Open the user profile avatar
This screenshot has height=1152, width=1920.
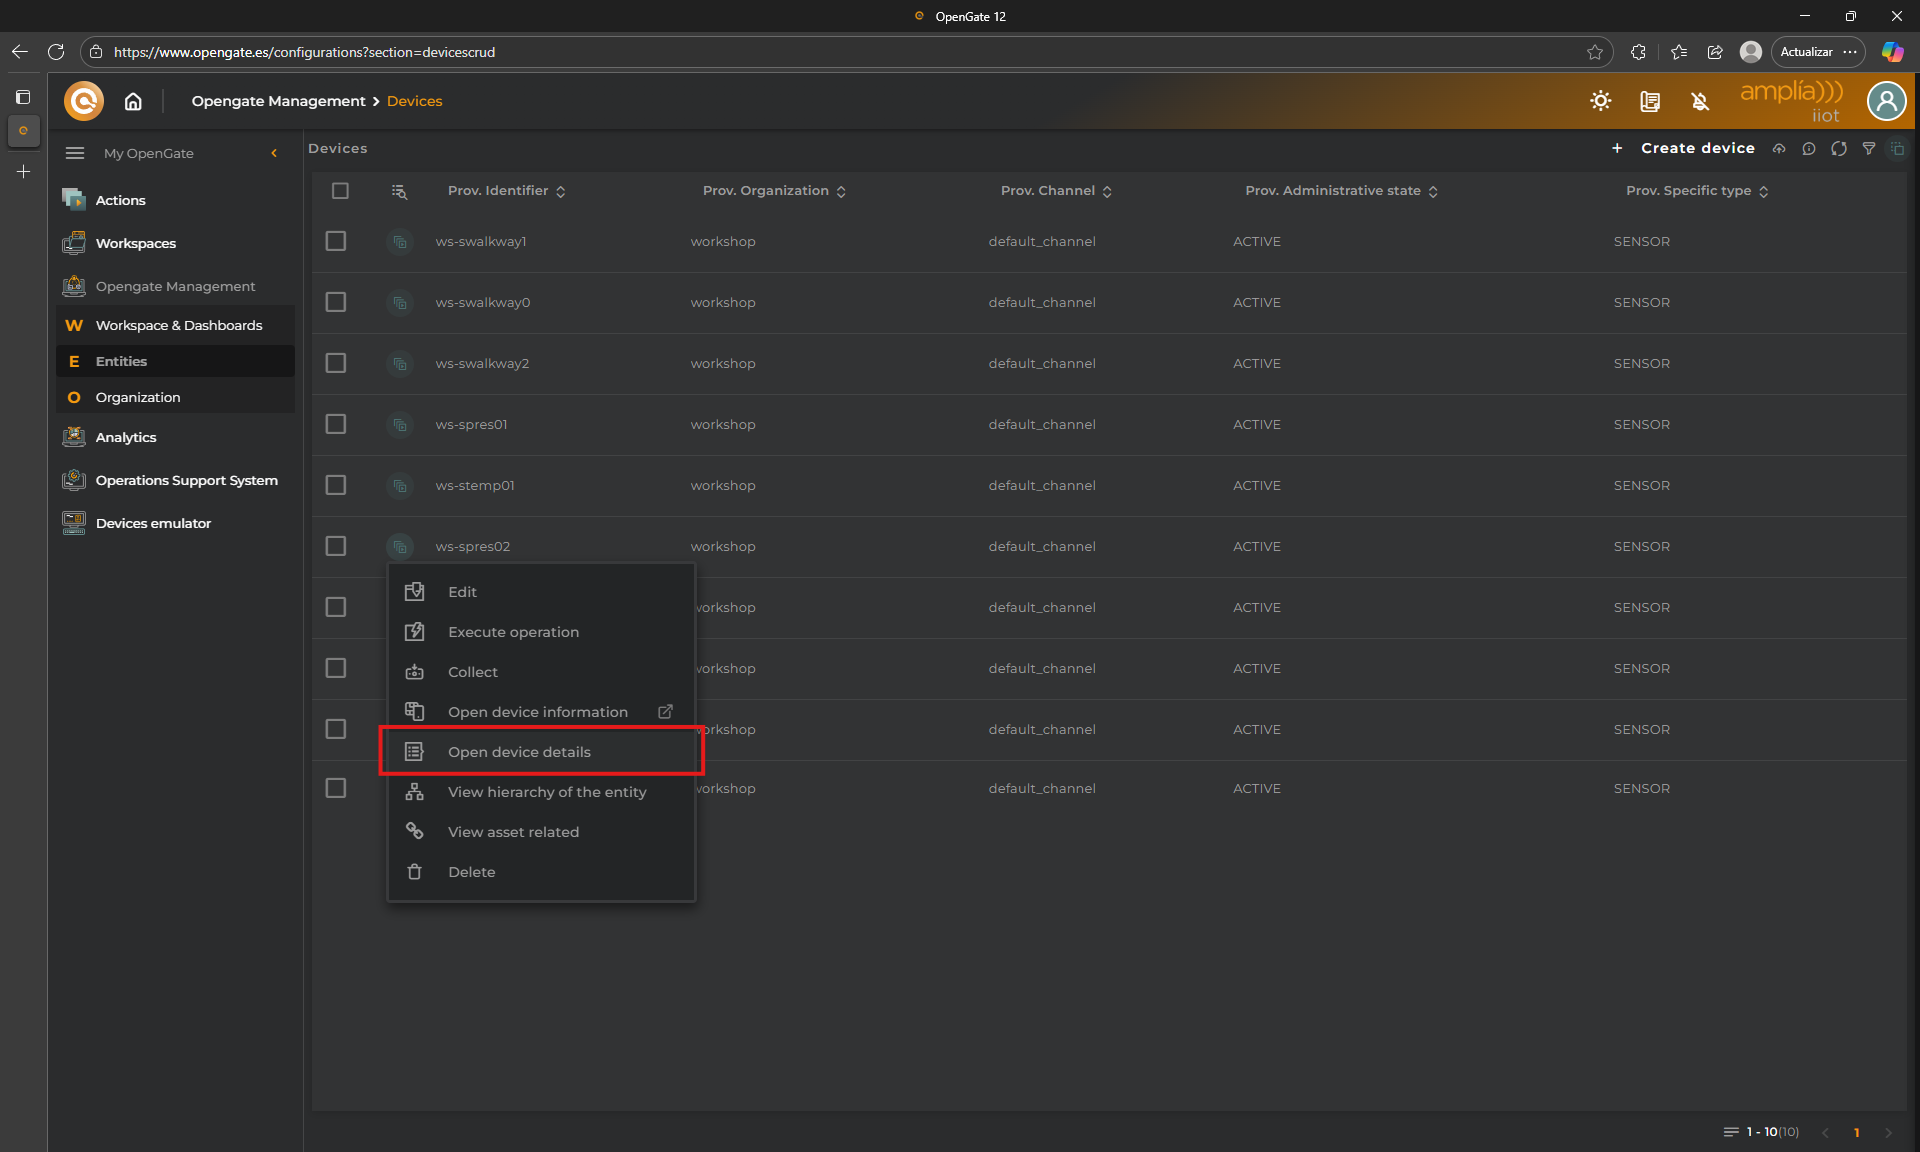click(x=1886, y=101)
